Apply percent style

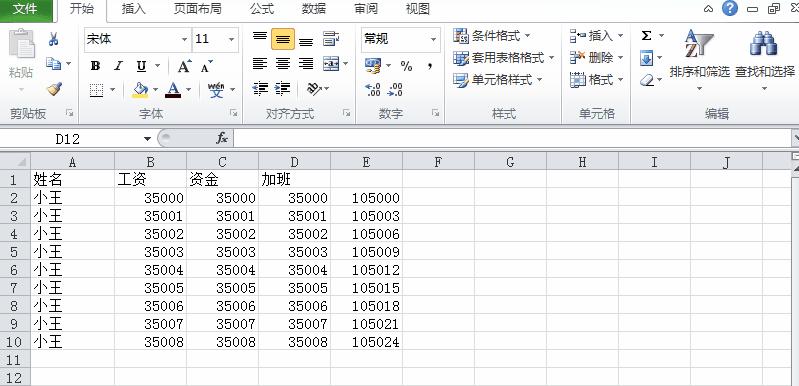click(x=406, y=66)
